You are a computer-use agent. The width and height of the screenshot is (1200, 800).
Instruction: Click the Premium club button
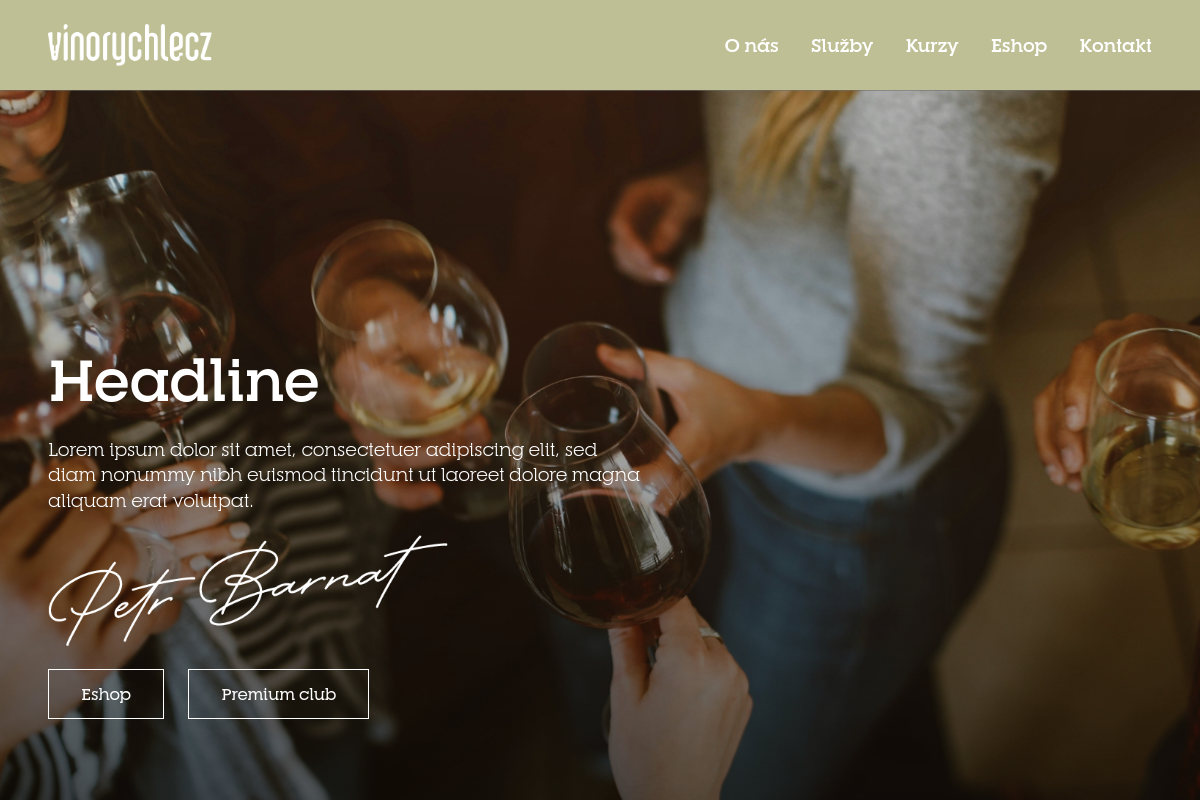[278, 694]
